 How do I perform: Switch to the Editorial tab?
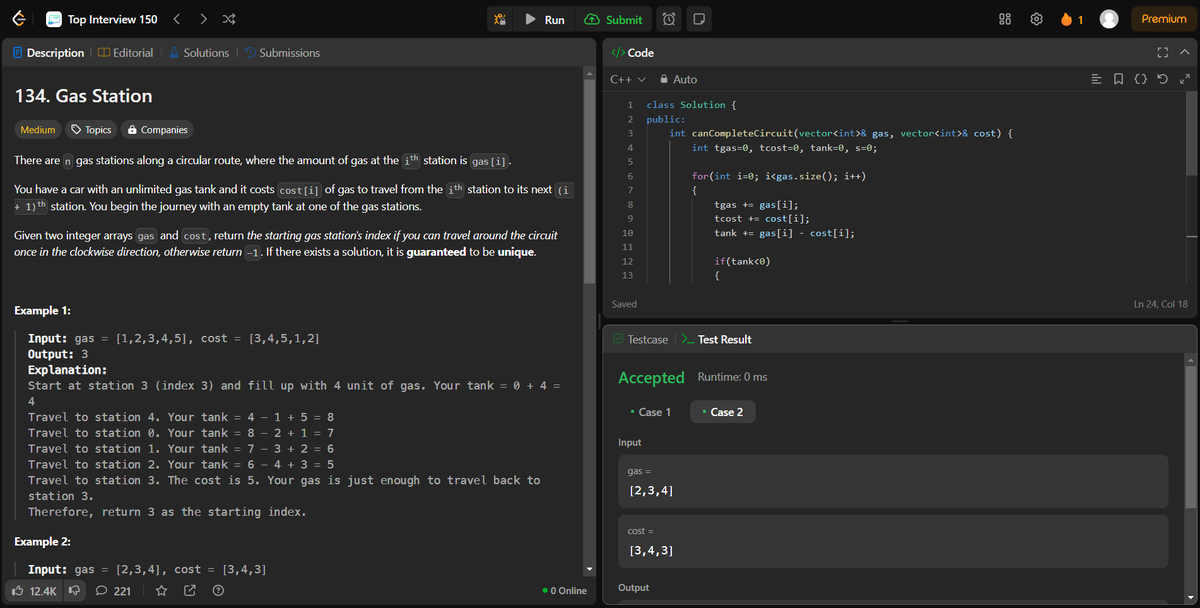point(125,53)
